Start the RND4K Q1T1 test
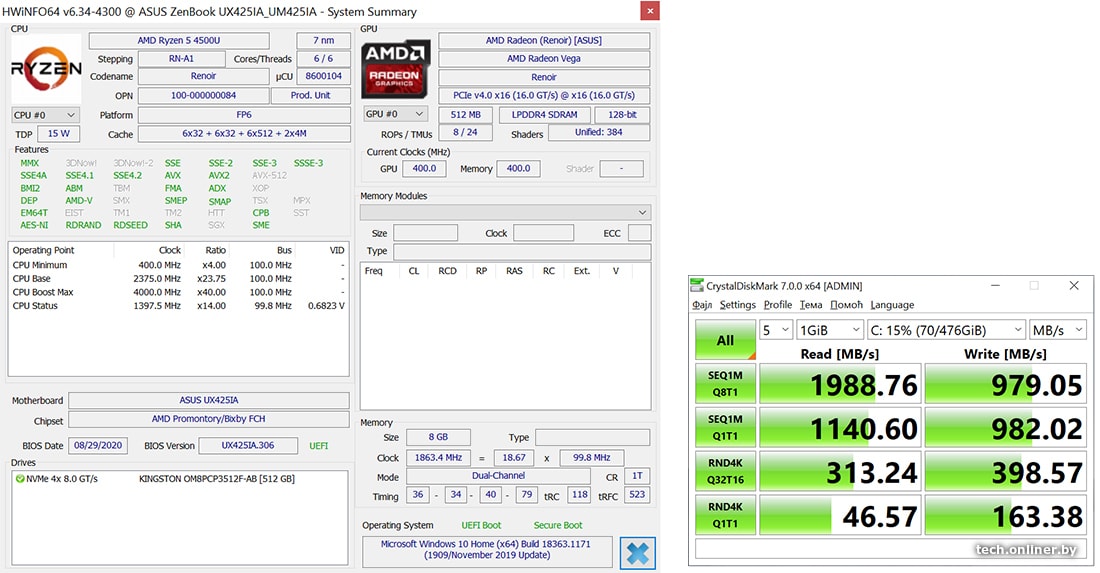The image size is (1100, 573). (x=725, y=515)
